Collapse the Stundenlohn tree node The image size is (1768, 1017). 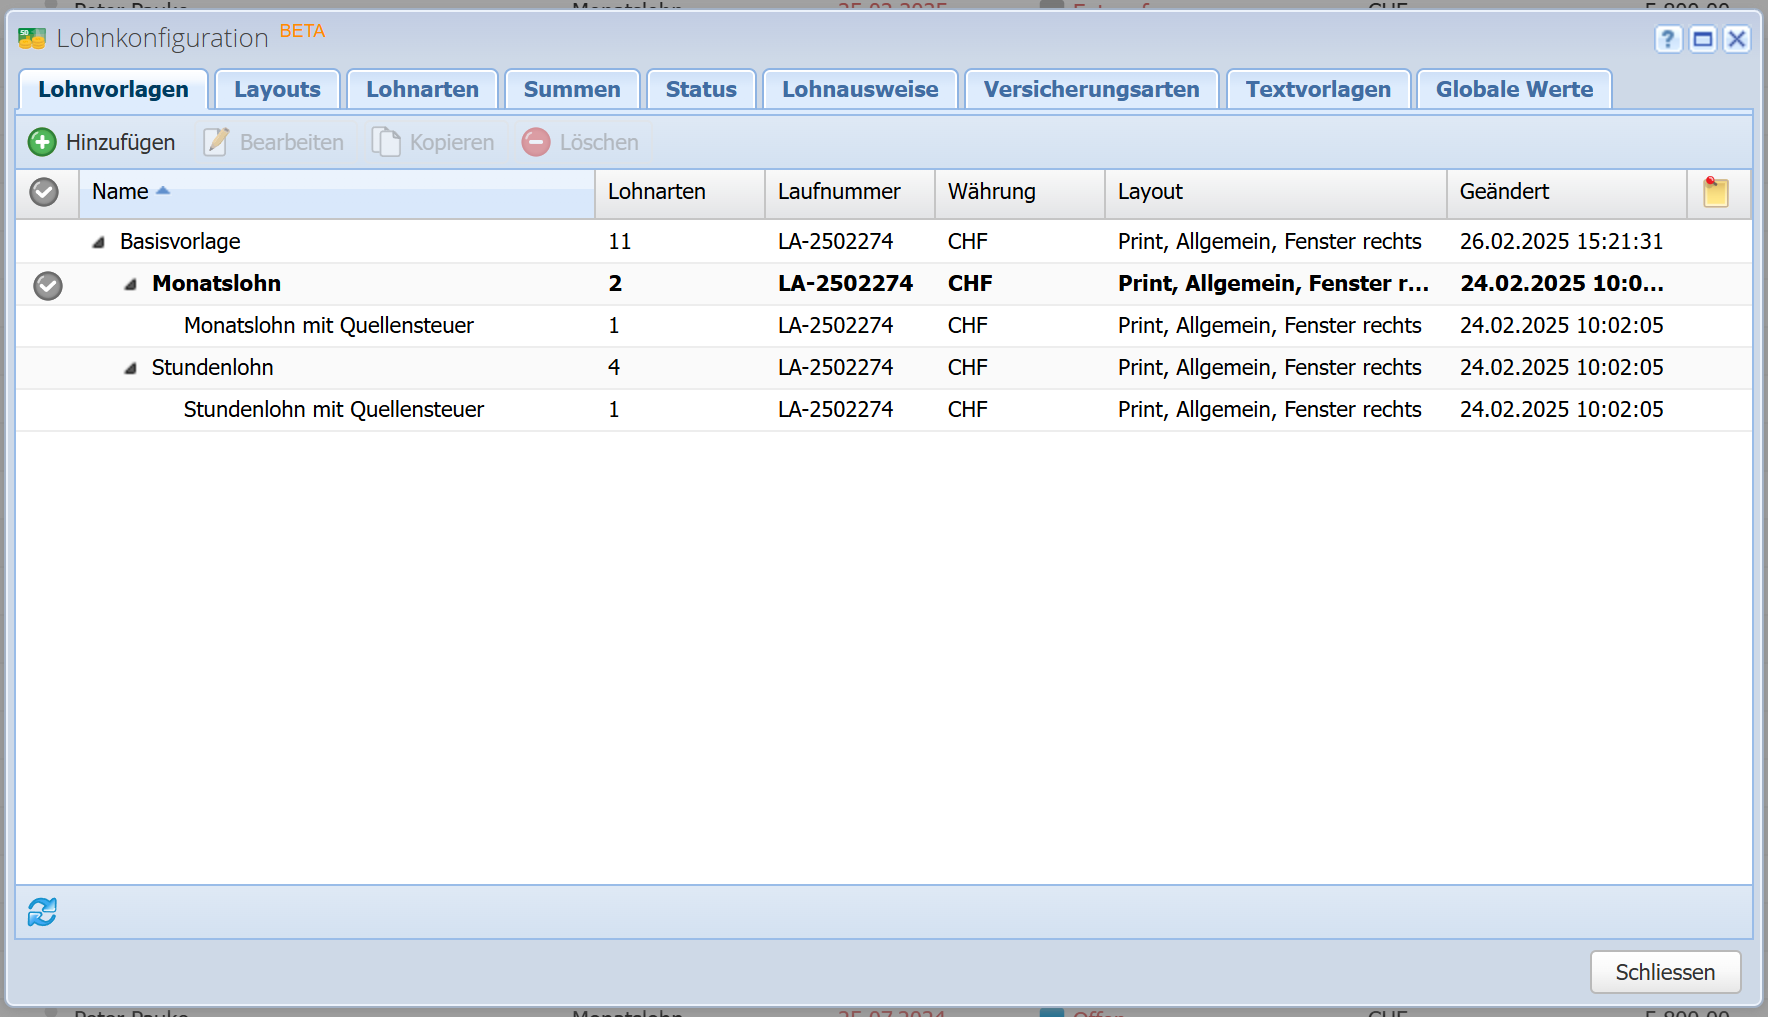130,368
